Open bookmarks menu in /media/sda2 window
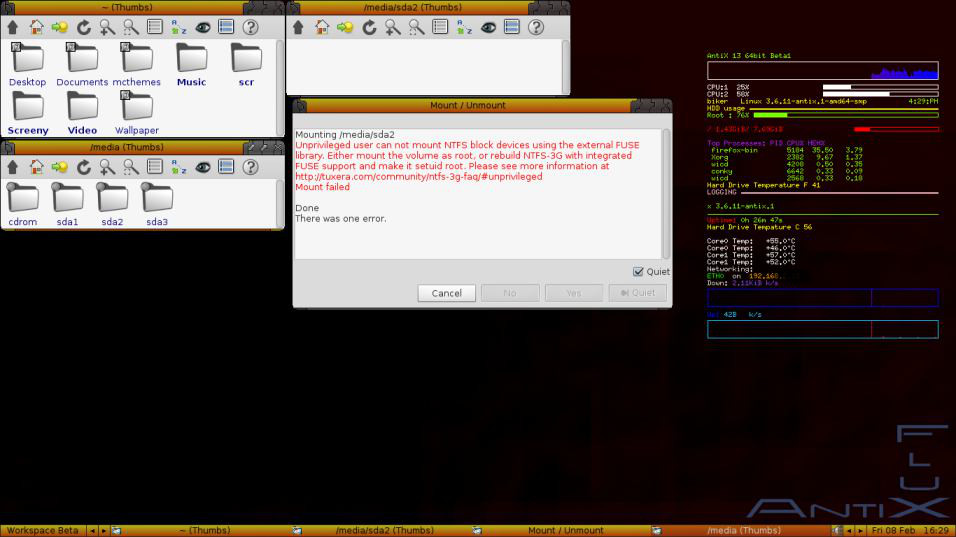Viewport: 956px width, 537px height. [345, 27]
